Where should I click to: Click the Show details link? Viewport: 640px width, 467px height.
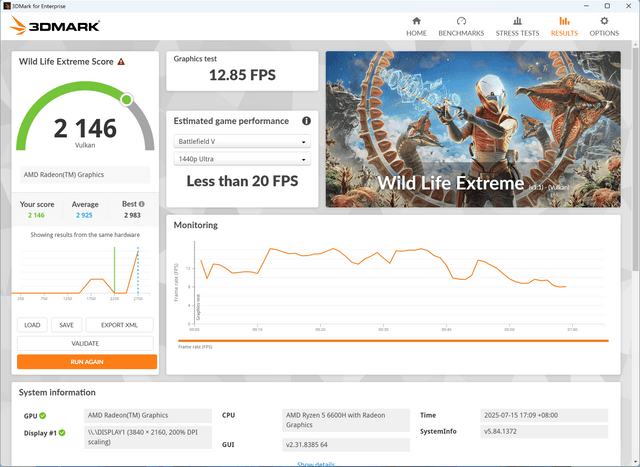tap(316, 464)
